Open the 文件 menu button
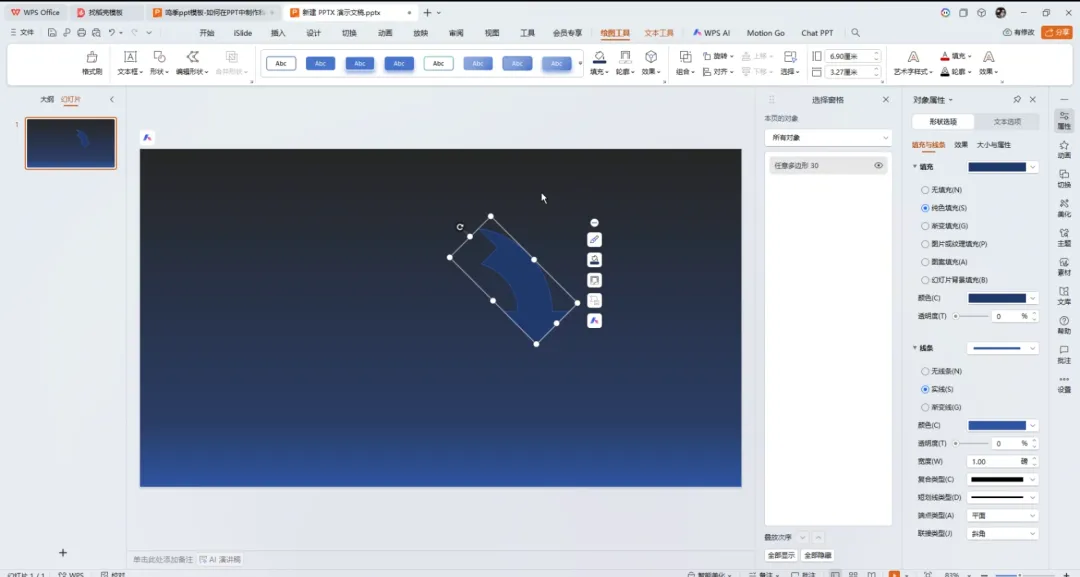1080x577 pixels. click(22, 32)
